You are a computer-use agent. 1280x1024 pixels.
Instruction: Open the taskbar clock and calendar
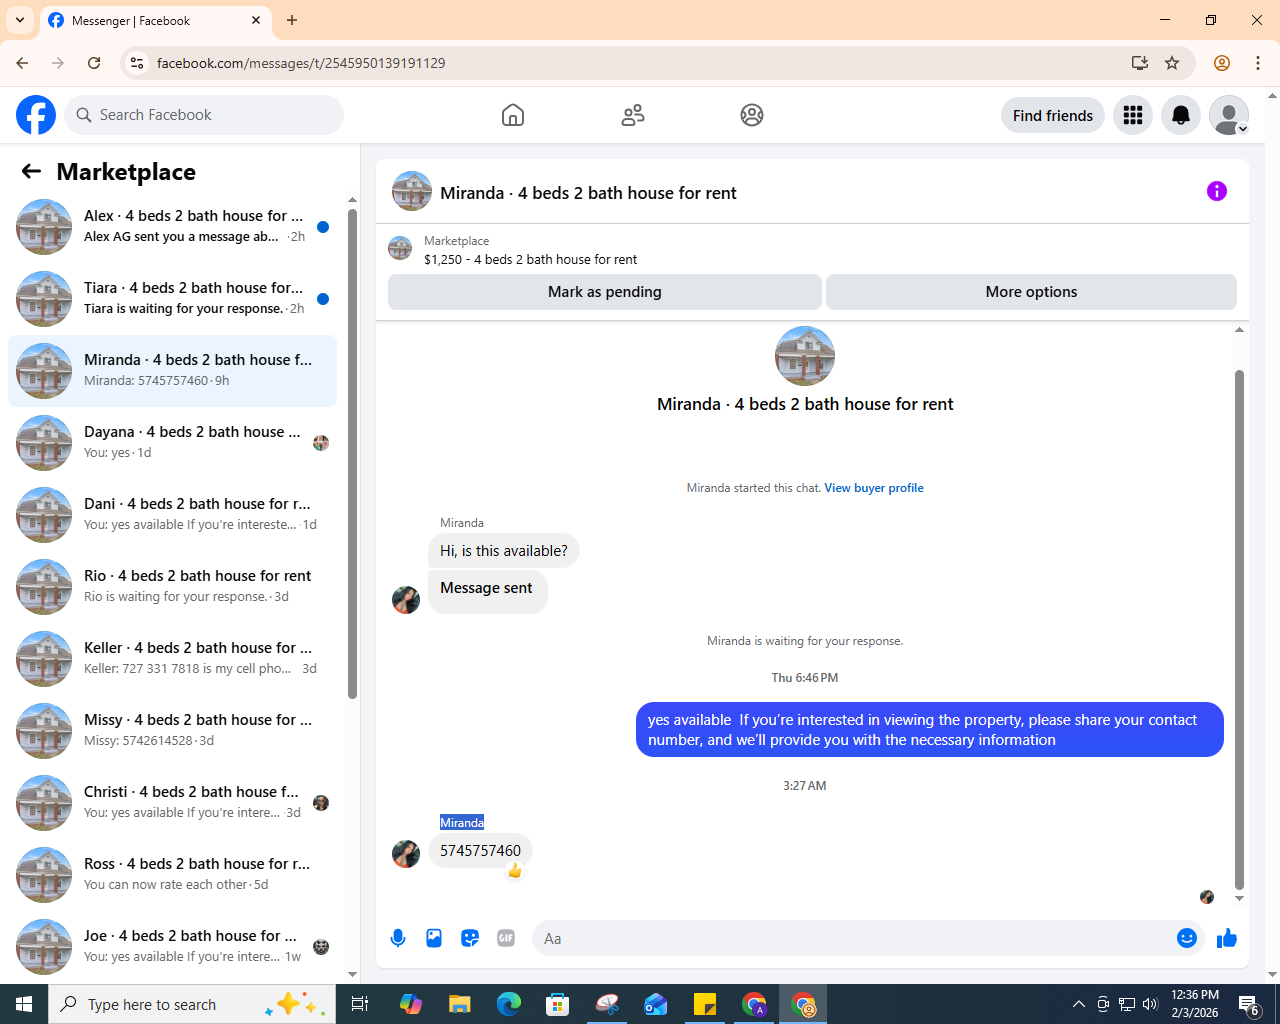(1195, 1004)
